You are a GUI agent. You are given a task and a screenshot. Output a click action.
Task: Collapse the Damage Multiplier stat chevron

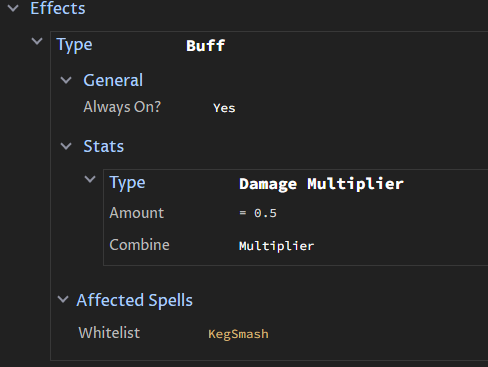pyautogui.click(x=90, y=179)
